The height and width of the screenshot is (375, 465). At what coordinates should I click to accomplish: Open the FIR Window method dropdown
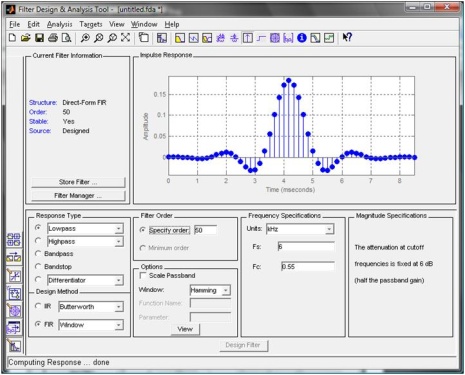click(x=91, y=325)
